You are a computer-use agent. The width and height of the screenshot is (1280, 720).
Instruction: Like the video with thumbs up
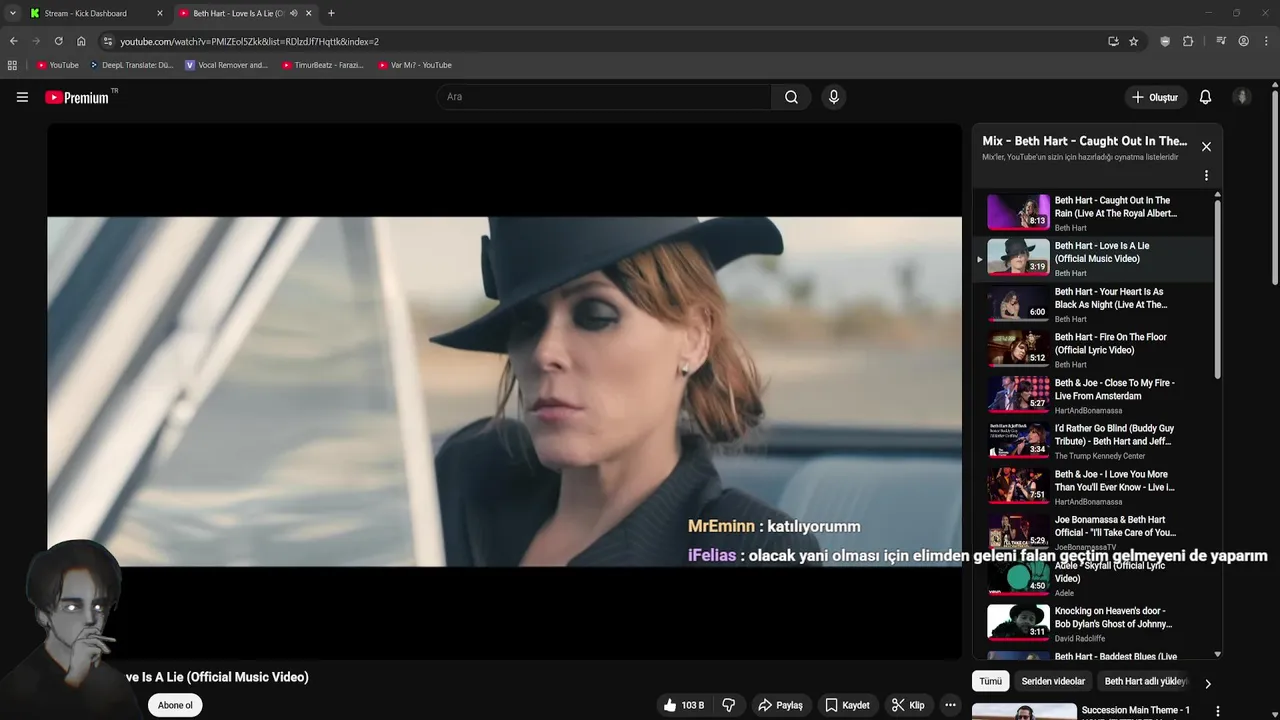click(x=685, y=705)
